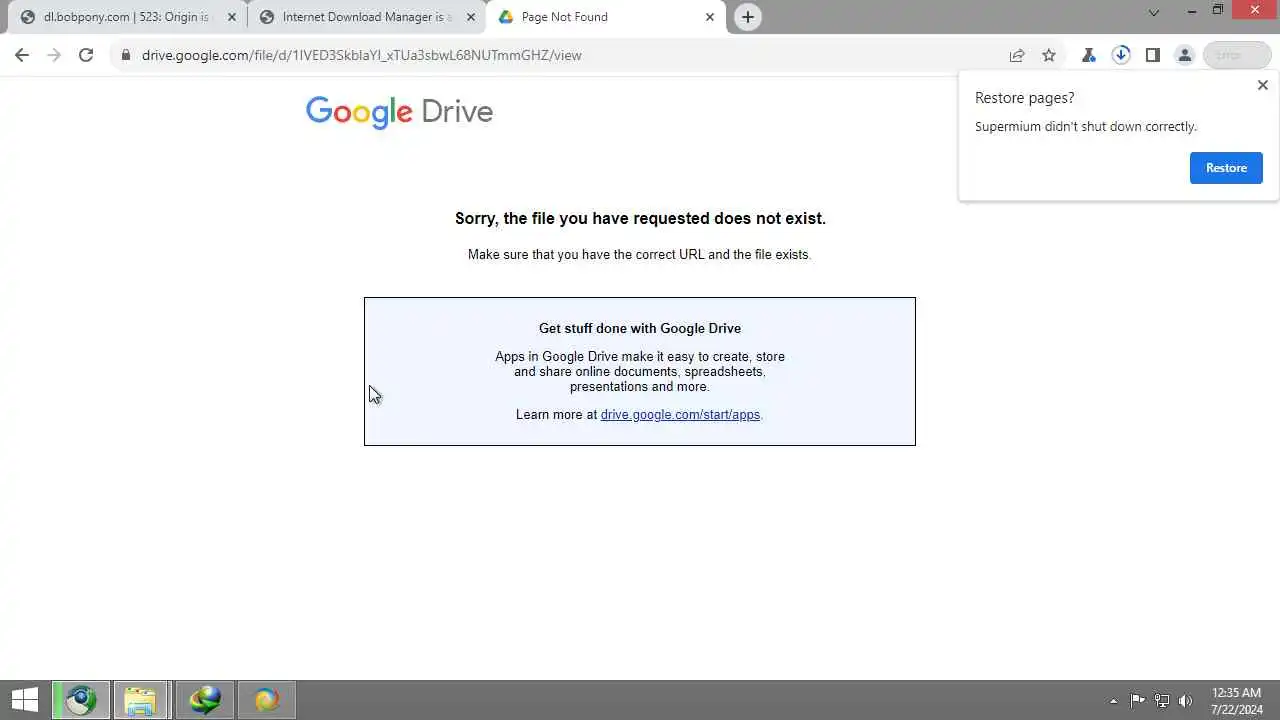The width and height of the screenshot is (1280, 720).
Task: Click the Restore button
Action: coord(1226,168)
